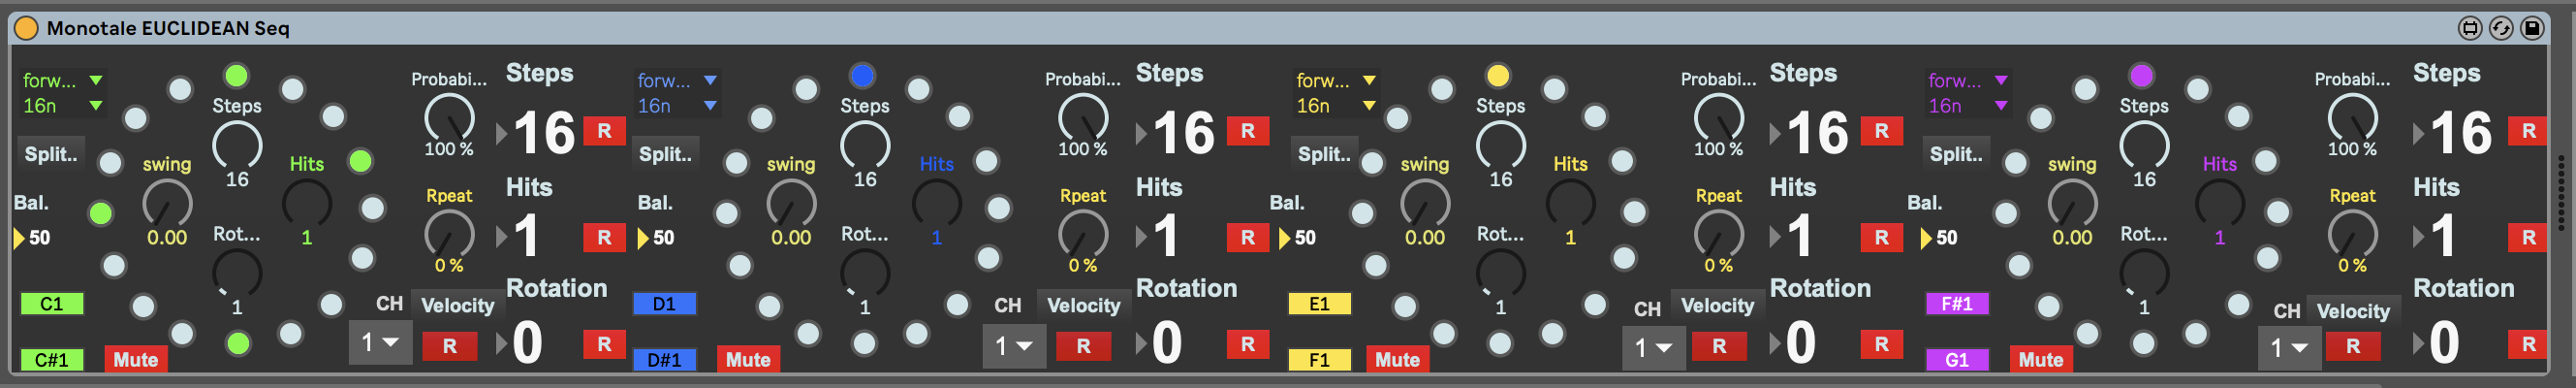Viewport: 2576px width, 388px height.
Task: Mute the green C#1 sequencer
Action: pos(135,360)
